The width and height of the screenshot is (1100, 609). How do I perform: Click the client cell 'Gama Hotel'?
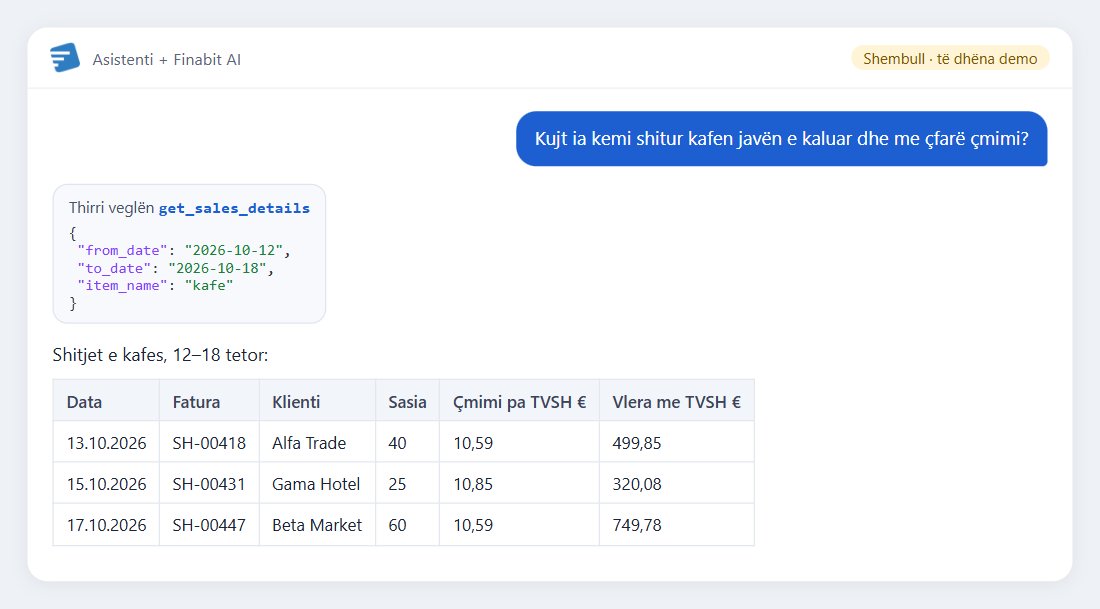pyautogui.click(x=318, y=484)
